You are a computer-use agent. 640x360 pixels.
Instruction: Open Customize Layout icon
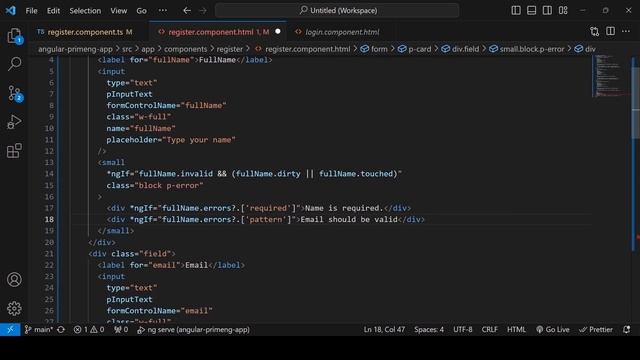click(563, 11)
